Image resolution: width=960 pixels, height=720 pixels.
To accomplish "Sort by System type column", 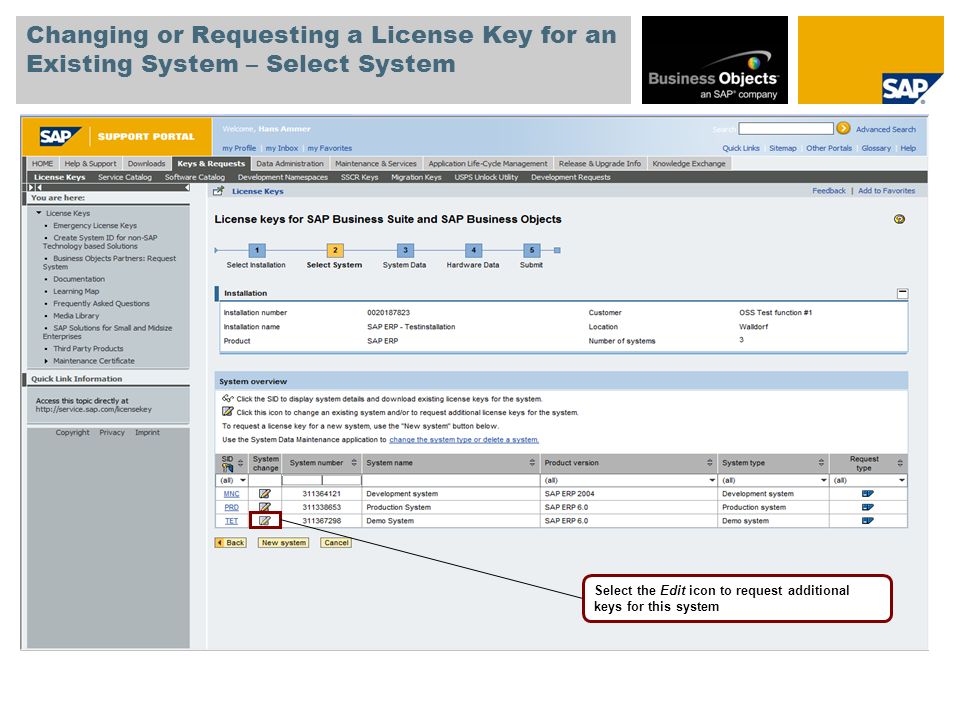I will [x=821, y=463].
